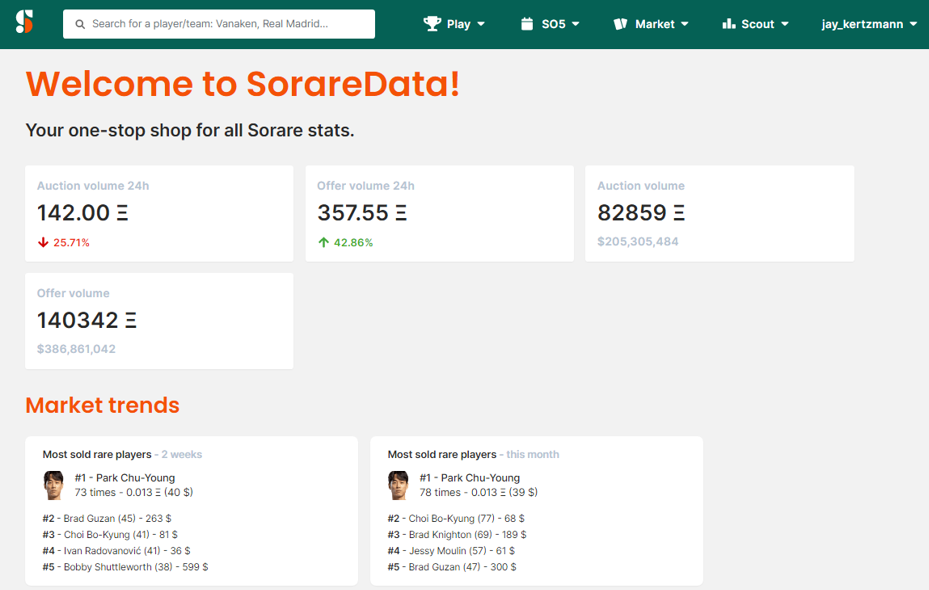Click Ethereum symbol next to 142.00

pos(122,213)
